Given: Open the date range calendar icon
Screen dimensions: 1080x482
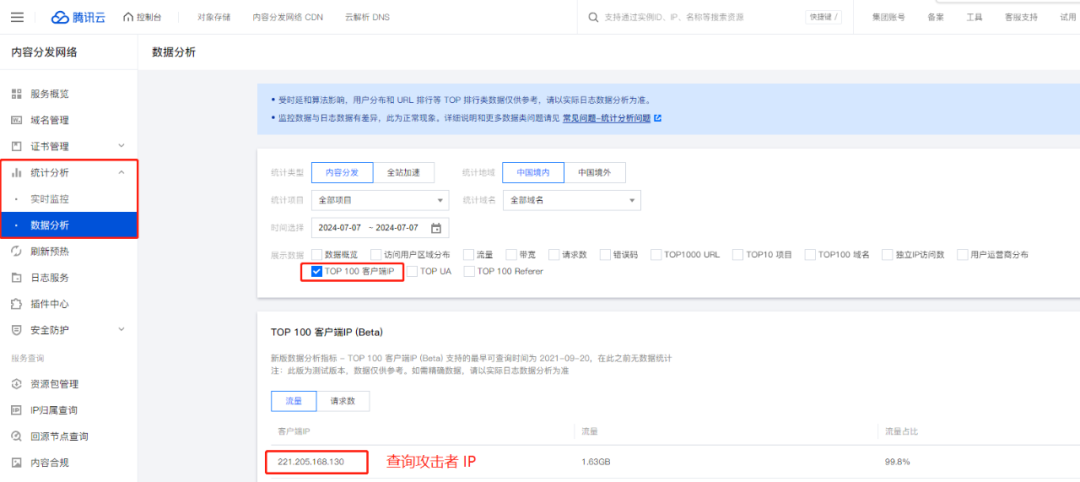Looking at the screenshot, I should [x=435, y=227].
